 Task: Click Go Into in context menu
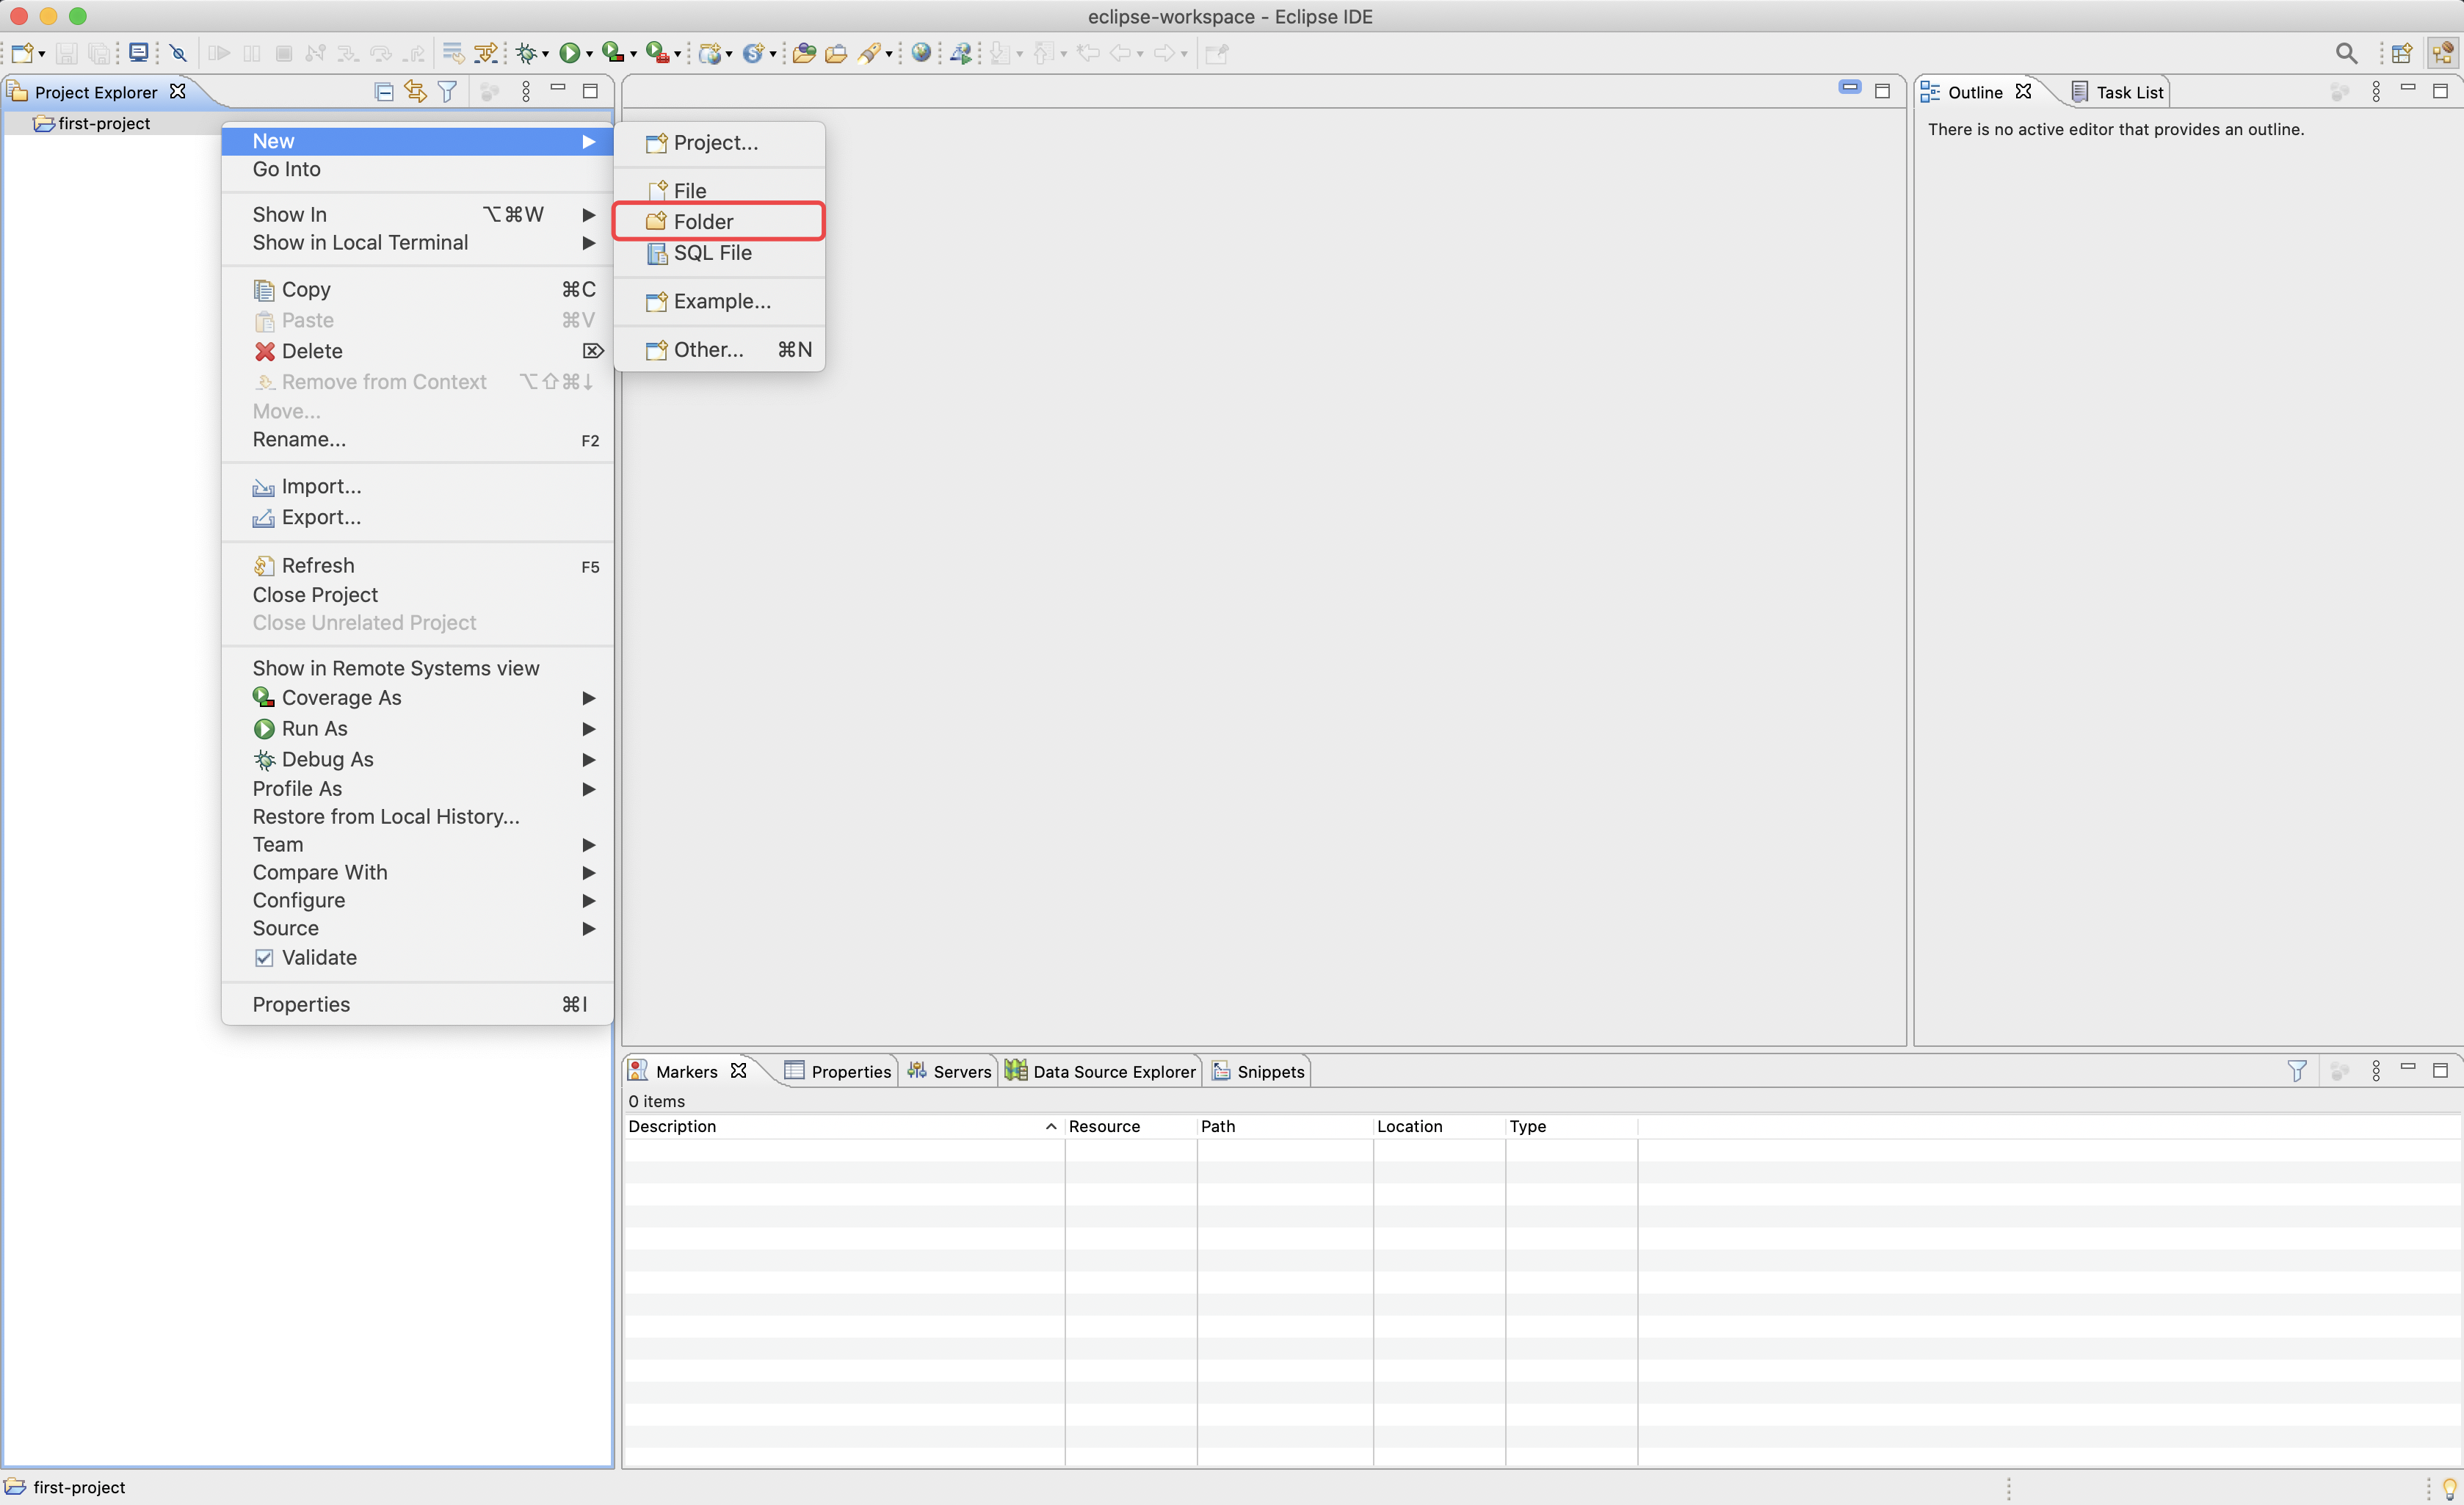(417, 169)
